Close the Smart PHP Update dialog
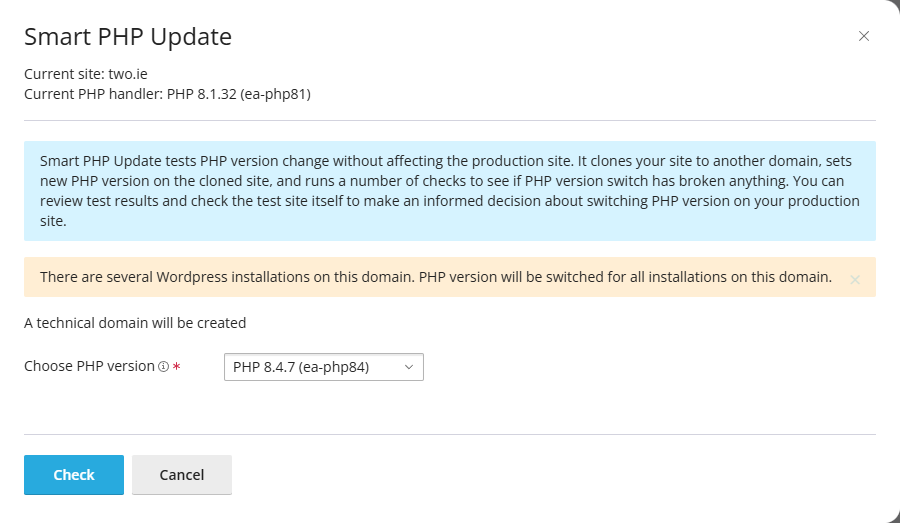The image size is (900, 523). click(x=863, y=36)
